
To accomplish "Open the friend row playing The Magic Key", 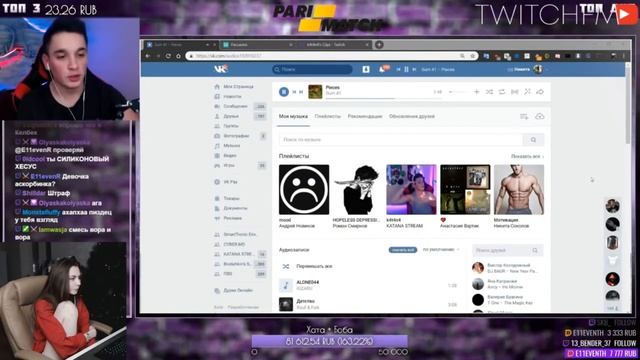I will pos(507,300).
